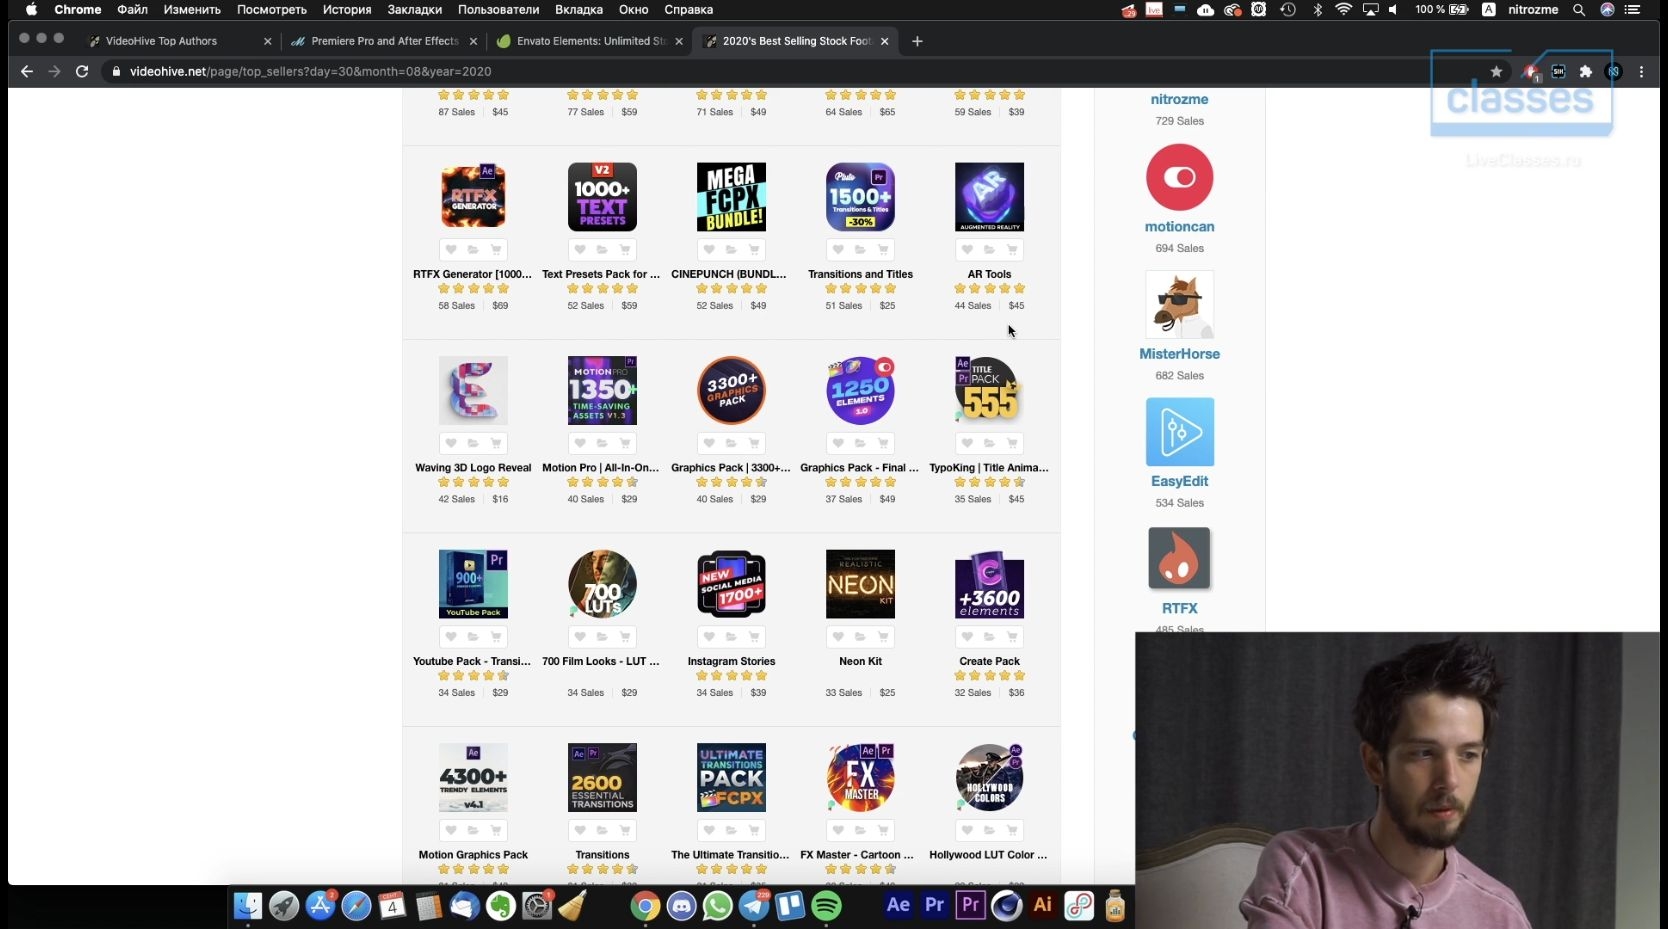Open Spotlight search in menu bar
Viewport: 1668px width, 929px height.
pyautogui.click(x=1579, y=10)
